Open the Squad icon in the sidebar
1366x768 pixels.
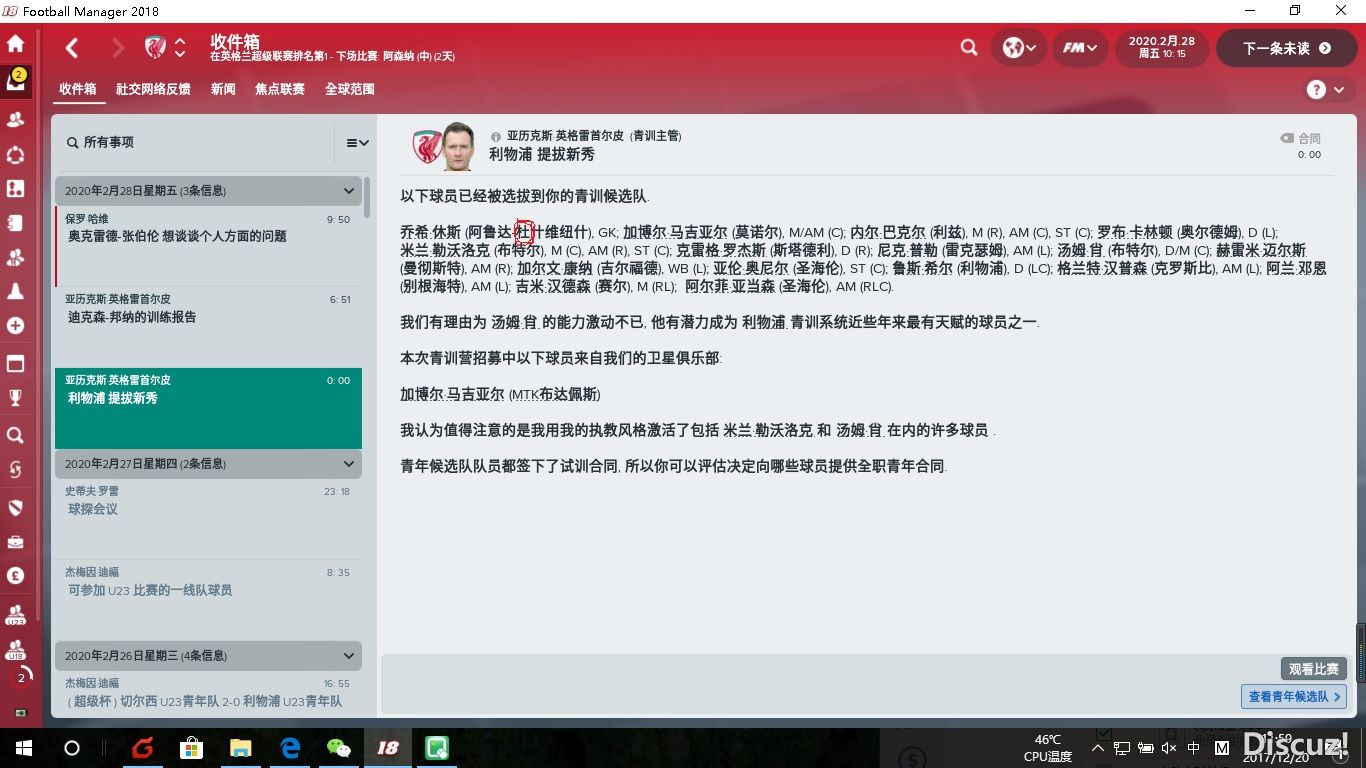point(15,120)
